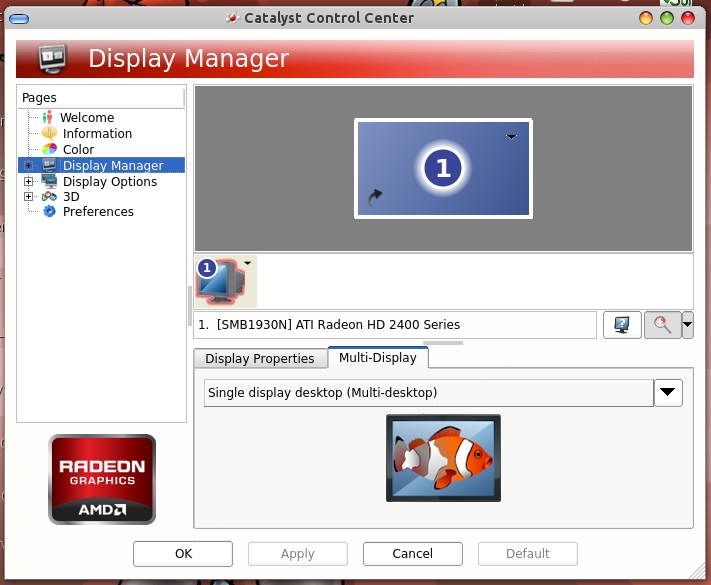Open Display Options page label

click(x=110, y=182)
